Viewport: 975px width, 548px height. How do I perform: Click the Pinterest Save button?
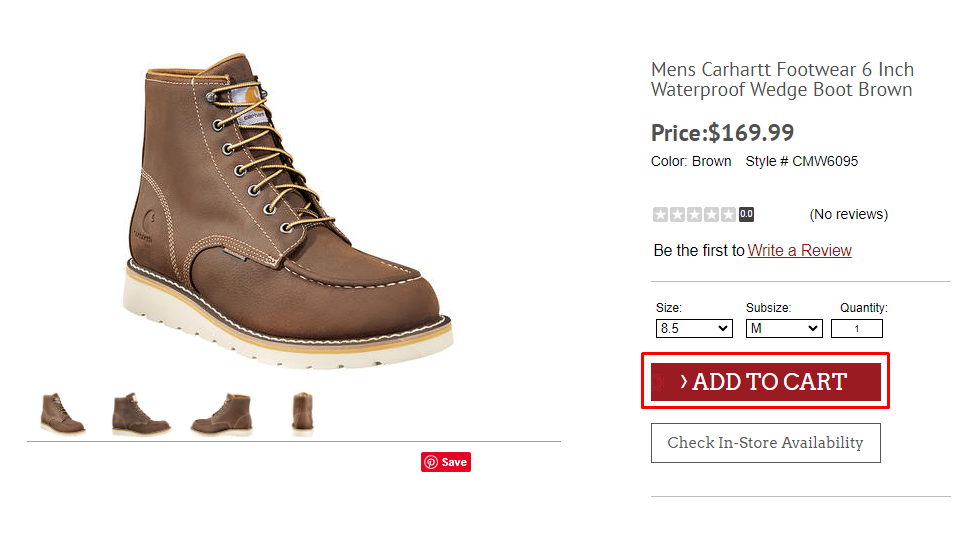[x=446, y=462]
